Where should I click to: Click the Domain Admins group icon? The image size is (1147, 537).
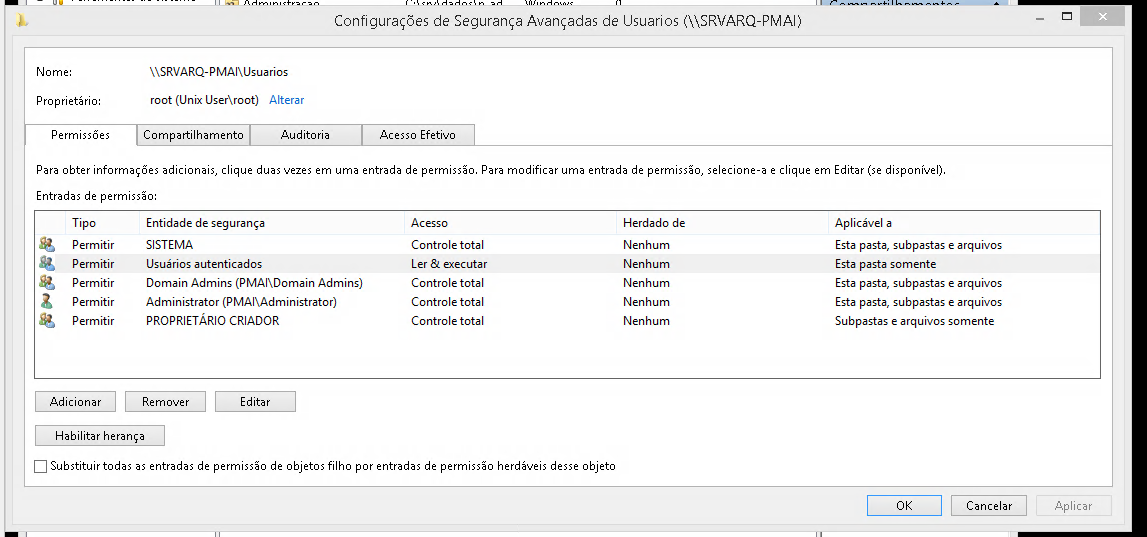(x=47, y=283)
